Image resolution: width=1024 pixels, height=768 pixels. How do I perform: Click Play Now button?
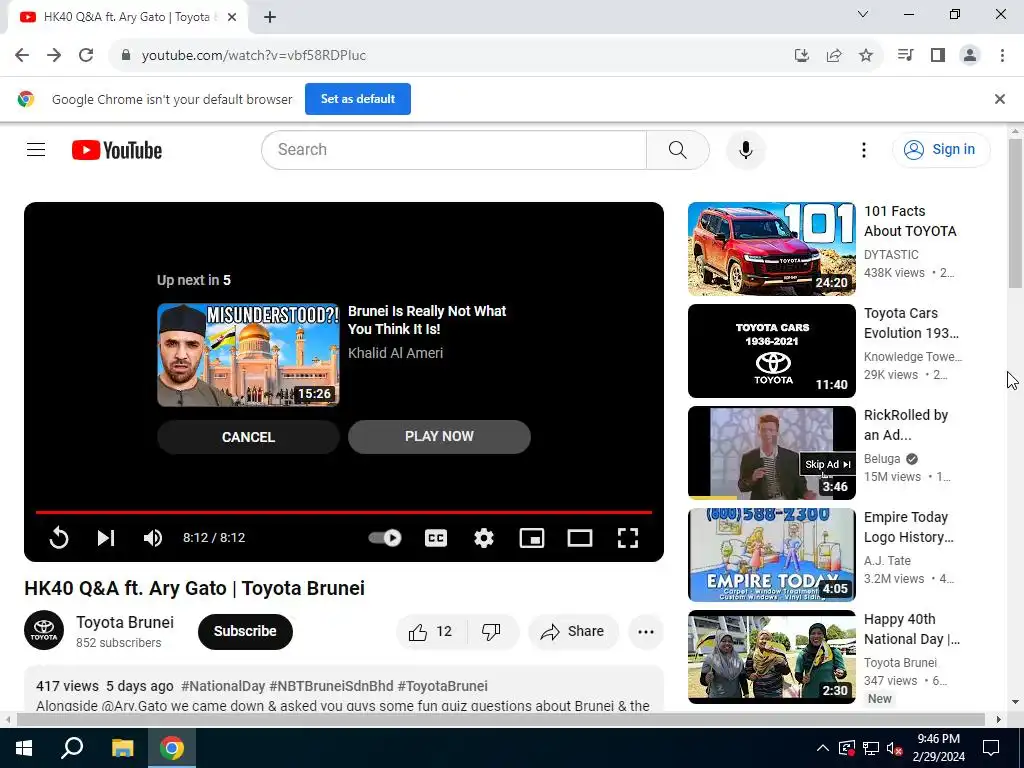pos(439,436)
